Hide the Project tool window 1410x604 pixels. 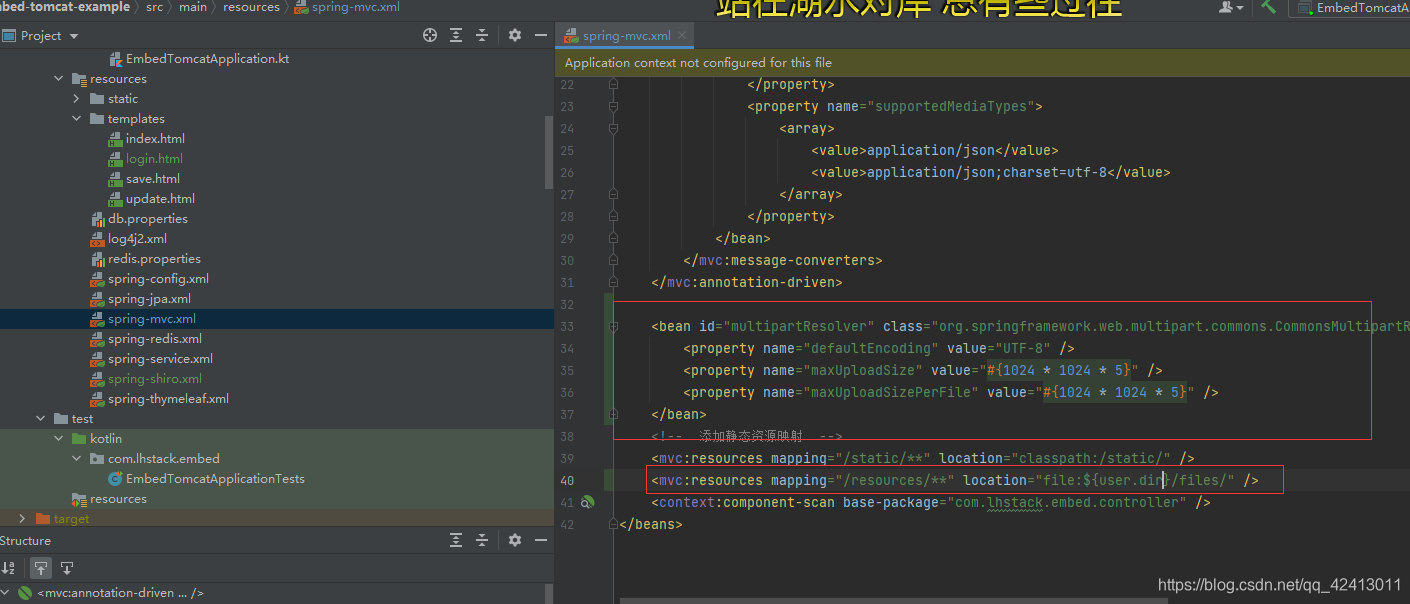click(541, 35)
